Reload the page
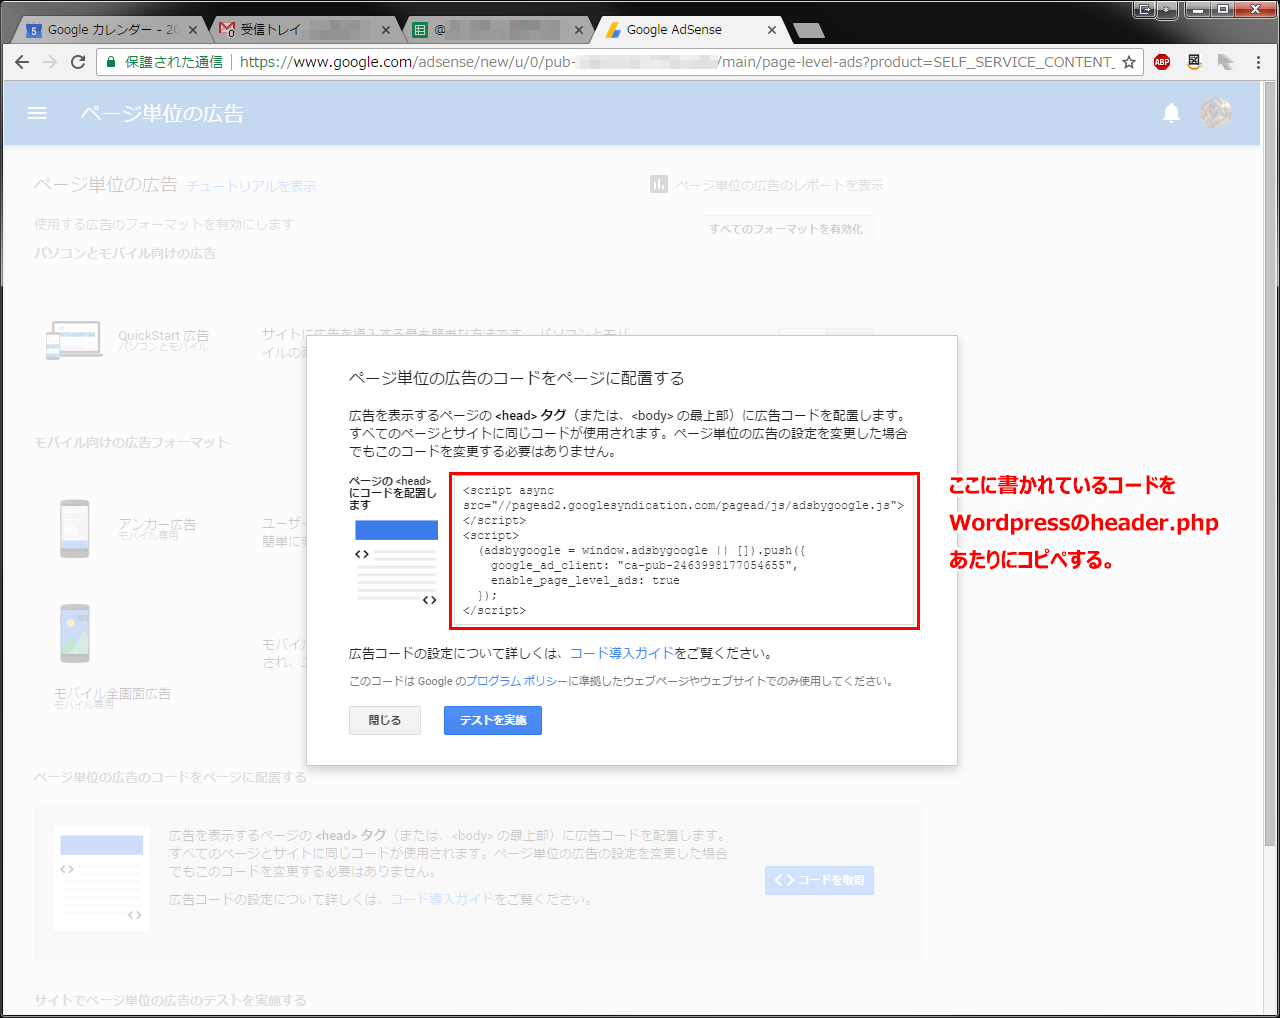The height and width of the screenshot is (1018, 1280). pyautogui.click(x=78, y=62)
